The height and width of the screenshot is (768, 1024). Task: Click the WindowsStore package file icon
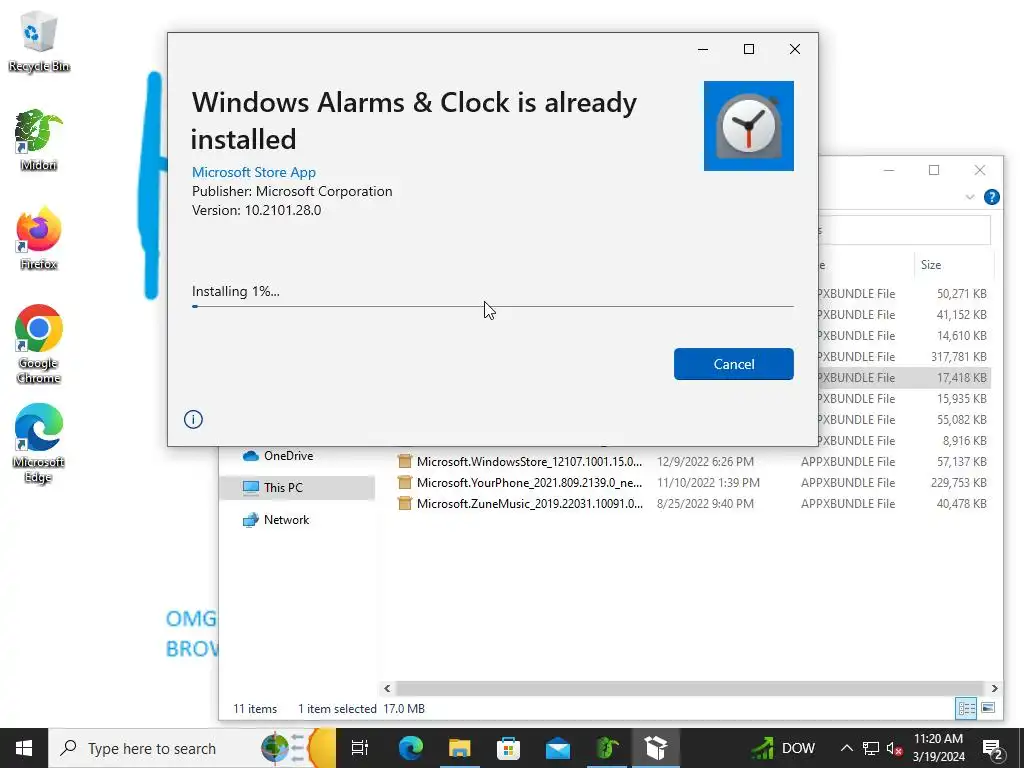405,462
